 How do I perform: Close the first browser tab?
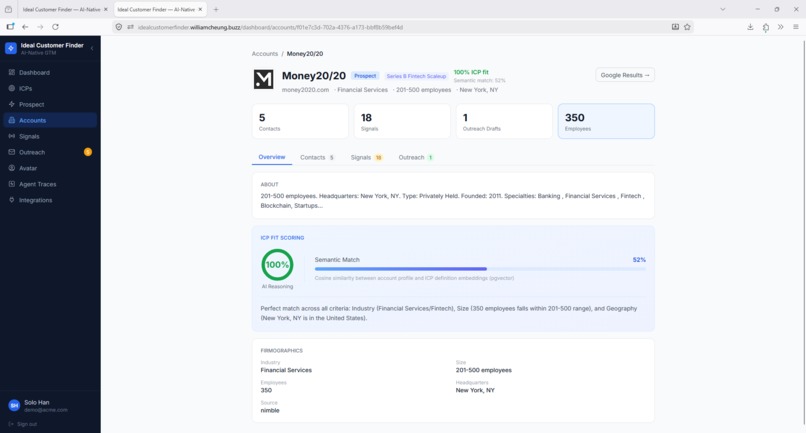(106, 9)
